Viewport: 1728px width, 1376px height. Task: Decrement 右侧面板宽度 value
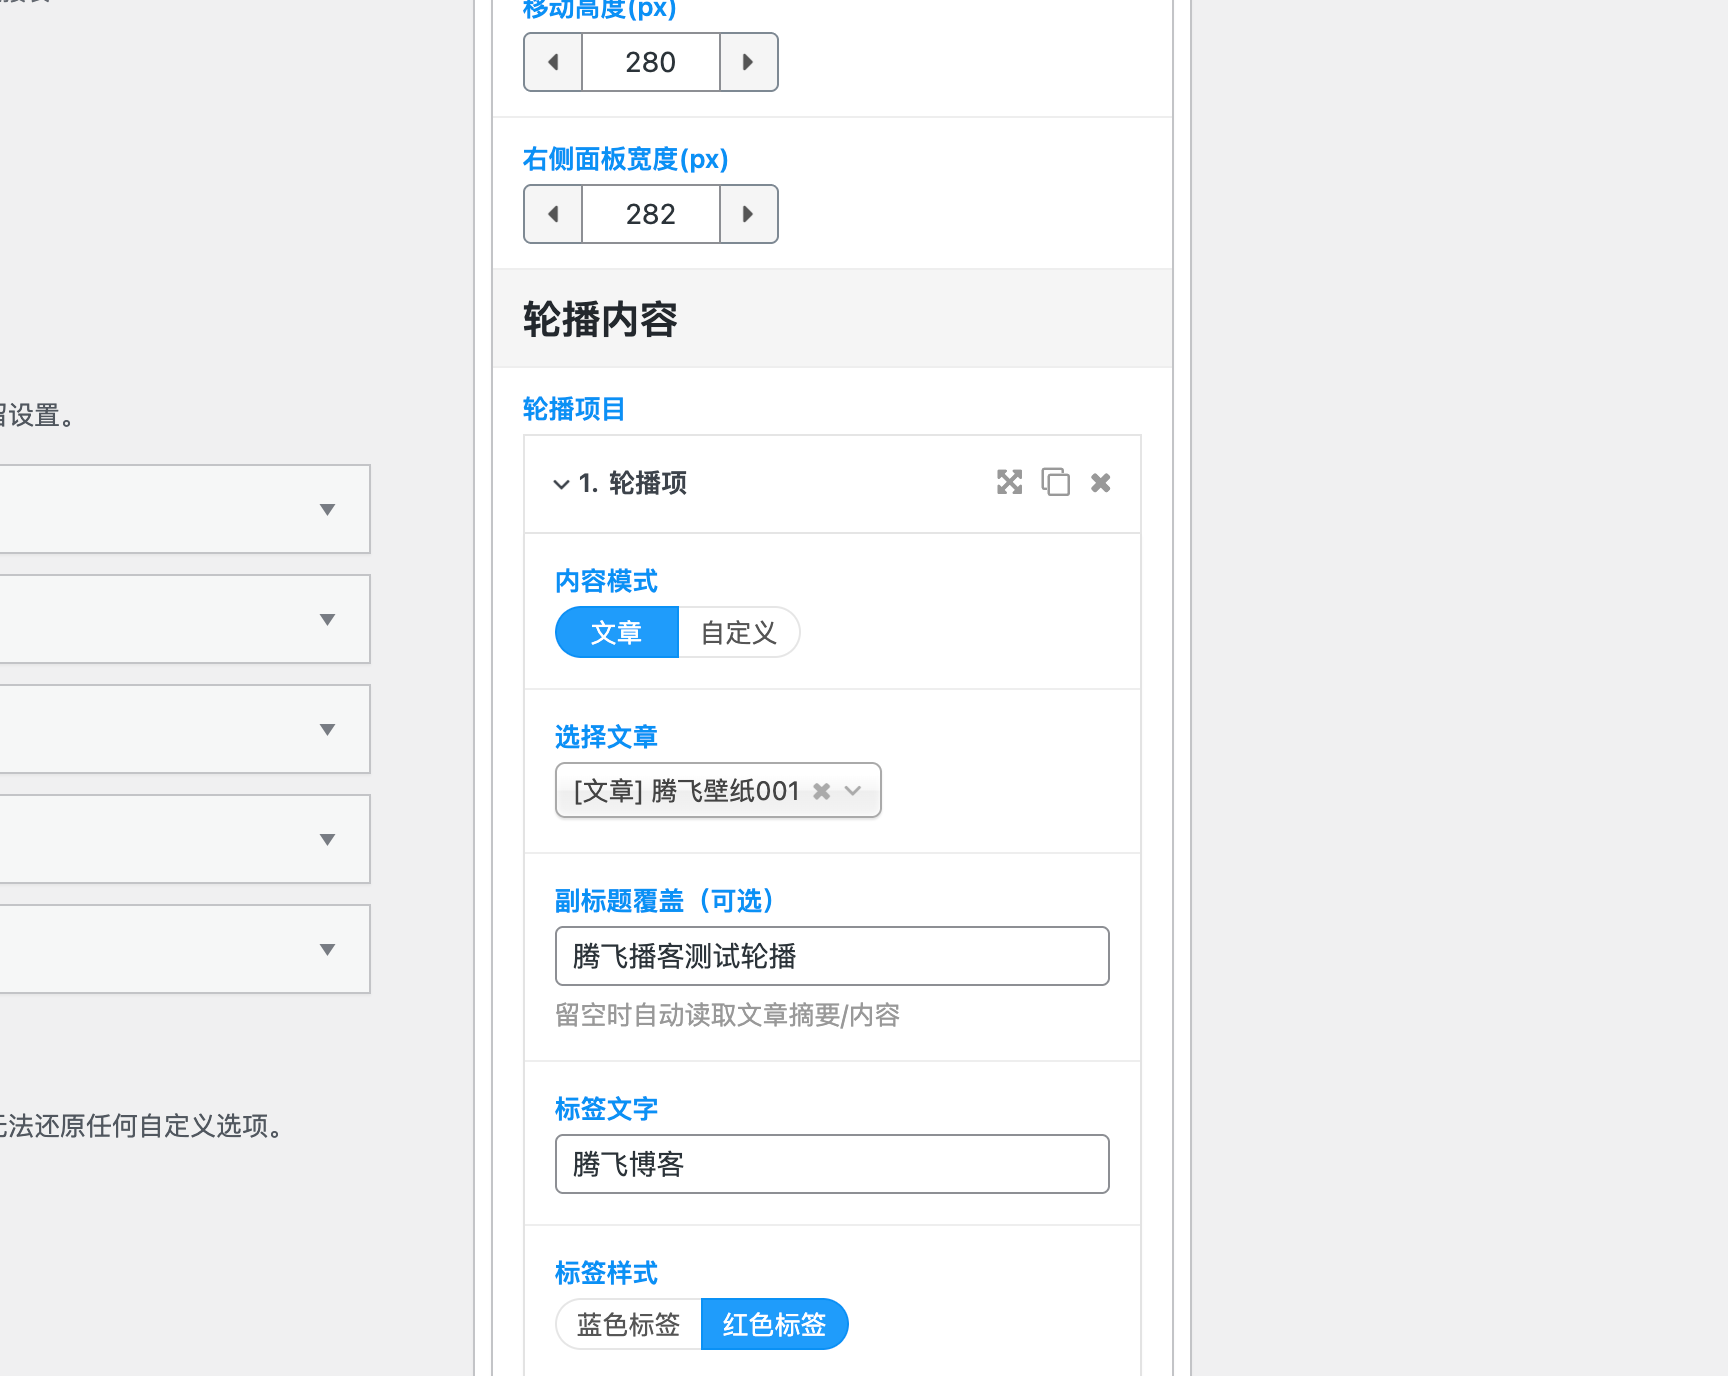(x=552, y=213)
